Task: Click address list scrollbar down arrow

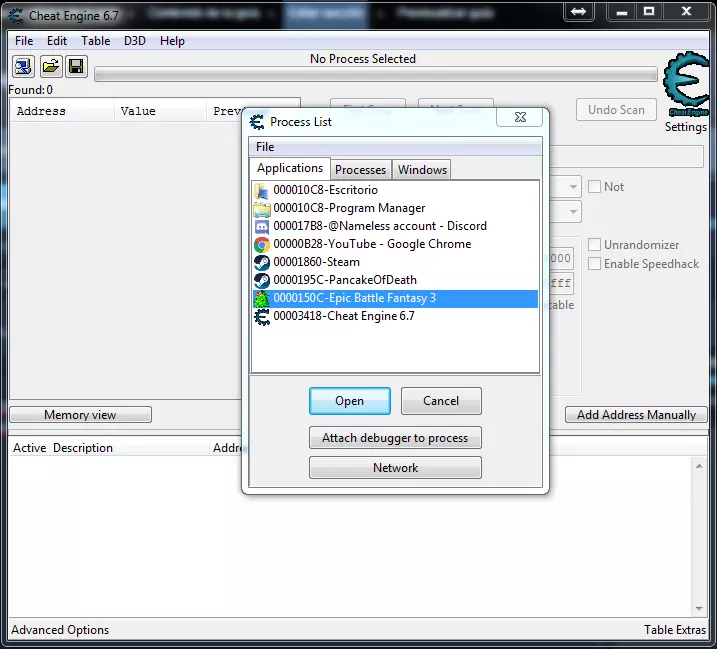Action: 699,608
